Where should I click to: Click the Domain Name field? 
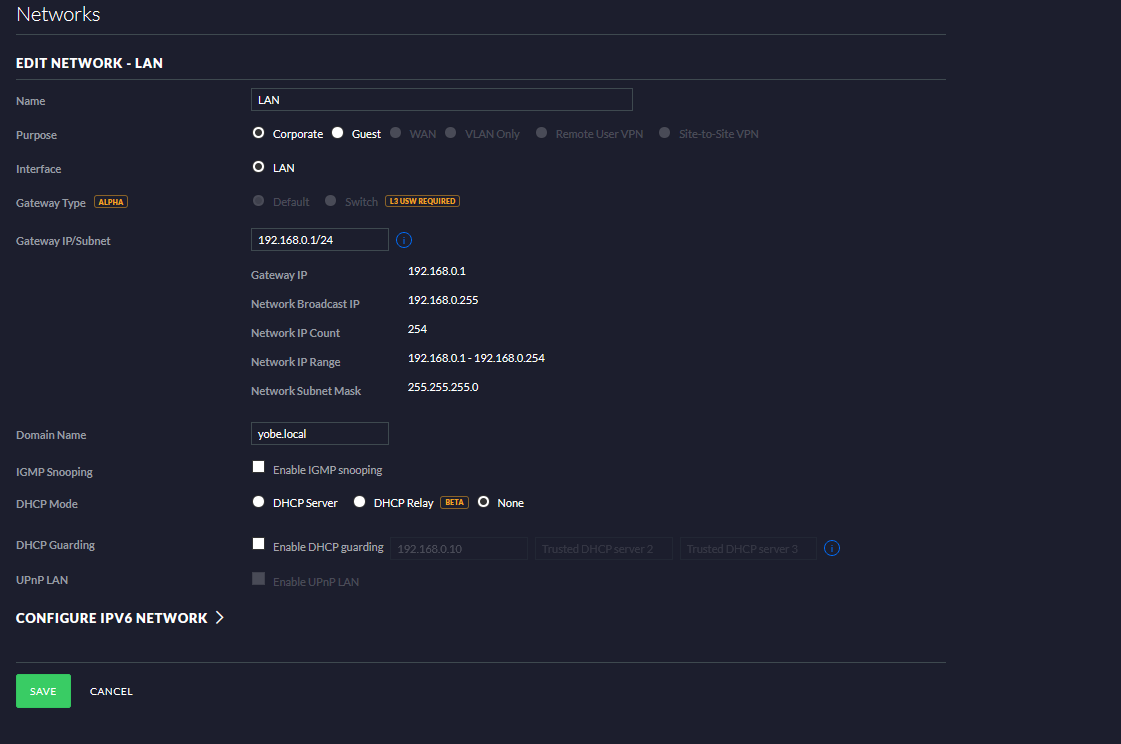pos(319,433)
